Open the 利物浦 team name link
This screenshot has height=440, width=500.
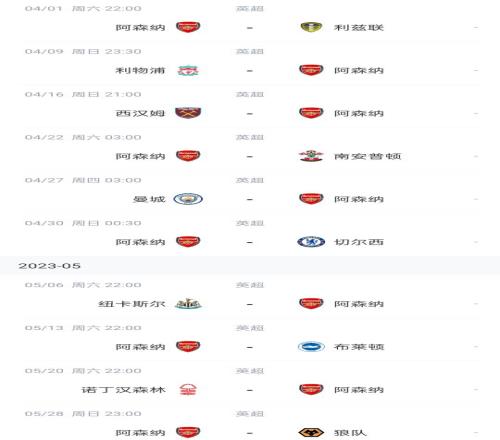click(x=140, y=70)
